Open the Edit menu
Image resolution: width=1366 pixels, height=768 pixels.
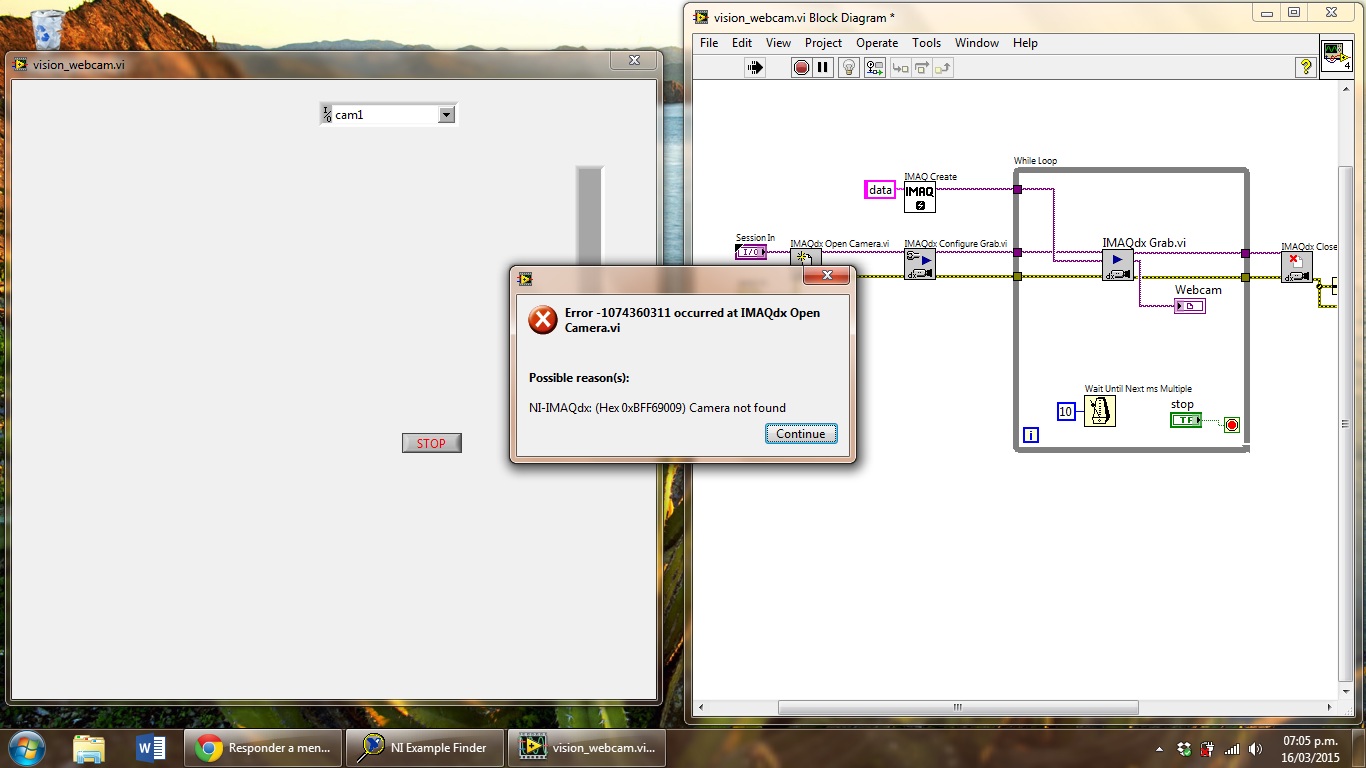[742, 43]
